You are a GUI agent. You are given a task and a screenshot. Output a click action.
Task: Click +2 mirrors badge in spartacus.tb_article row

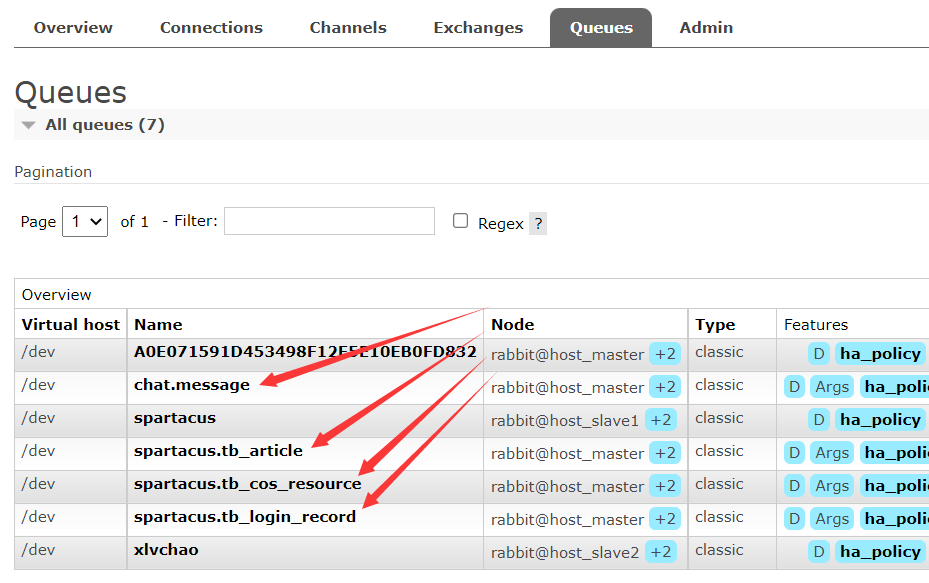tap(665, 453)
